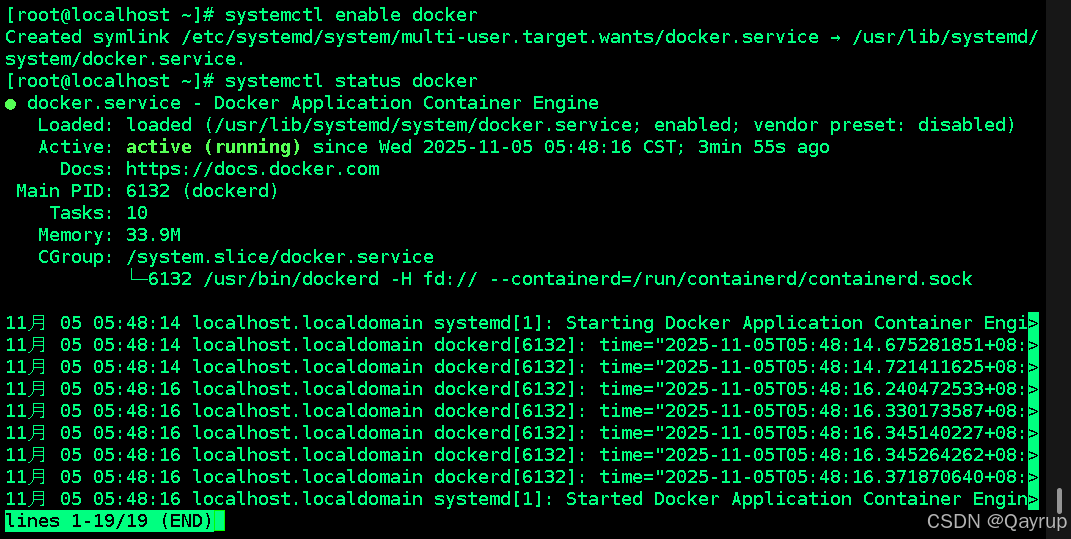The height and width of the screenshot is (539, 1071).
Task: Click the 'lines 1-19/19 (END)' pager status
Action: pos(109,521)
